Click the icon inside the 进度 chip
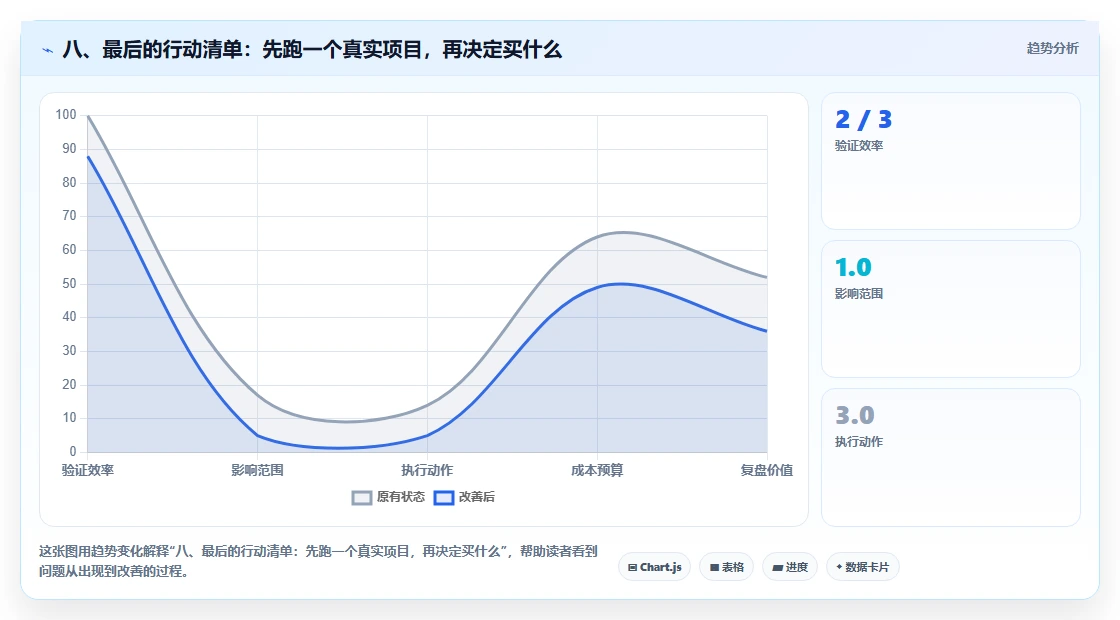This screenshot has width=1120, height=620. coord(778,568)
